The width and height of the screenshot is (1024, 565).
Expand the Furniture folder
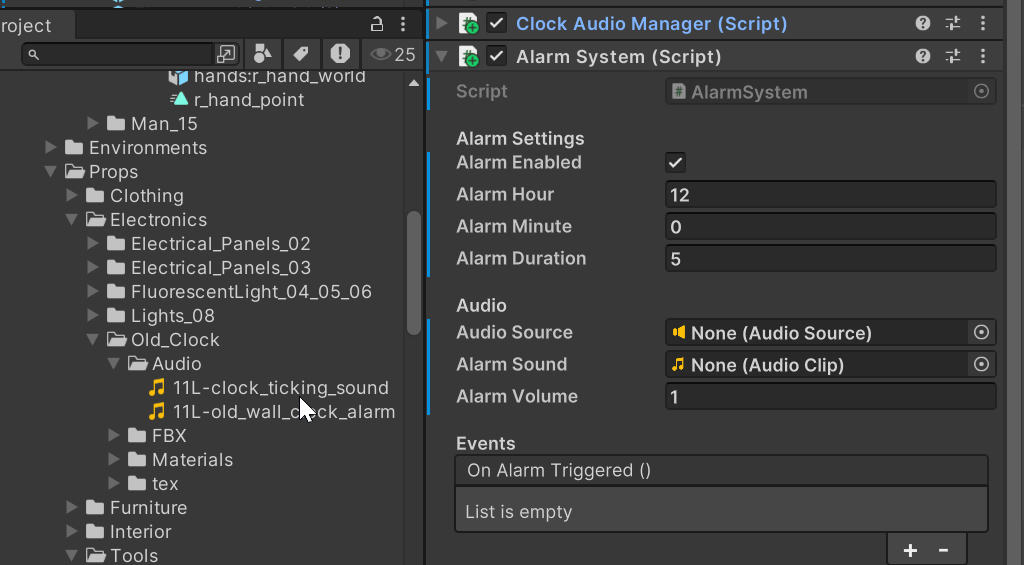point(72,507)
